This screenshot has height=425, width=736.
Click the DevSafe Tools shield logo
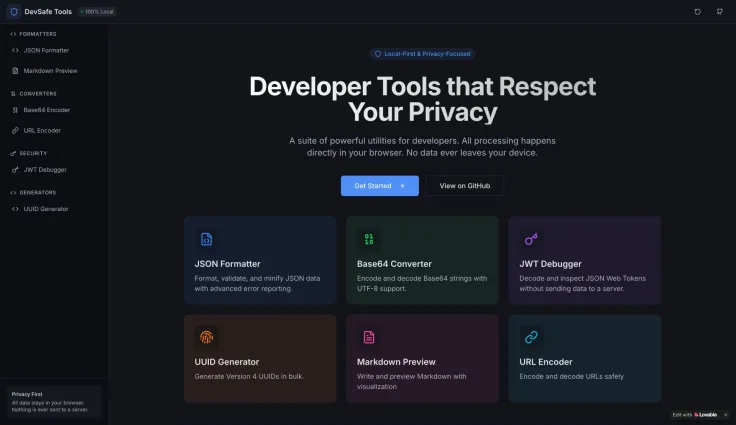tap(14, 12)
